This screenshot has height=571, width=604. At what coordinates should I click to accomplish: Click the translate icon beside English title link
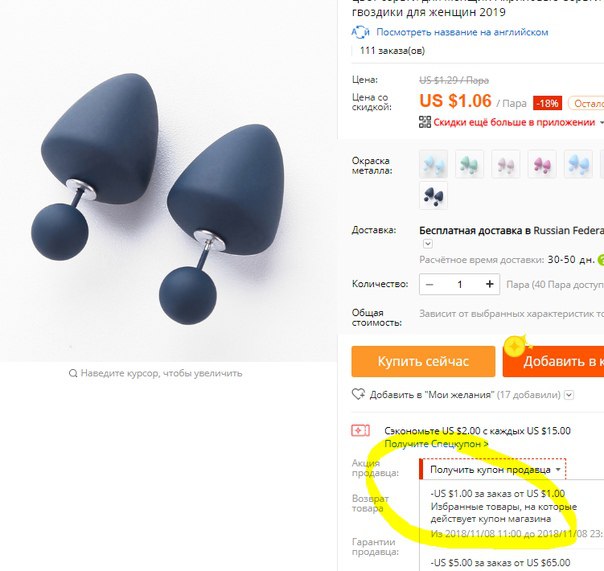pyautogui.click(x=361, y=32)
